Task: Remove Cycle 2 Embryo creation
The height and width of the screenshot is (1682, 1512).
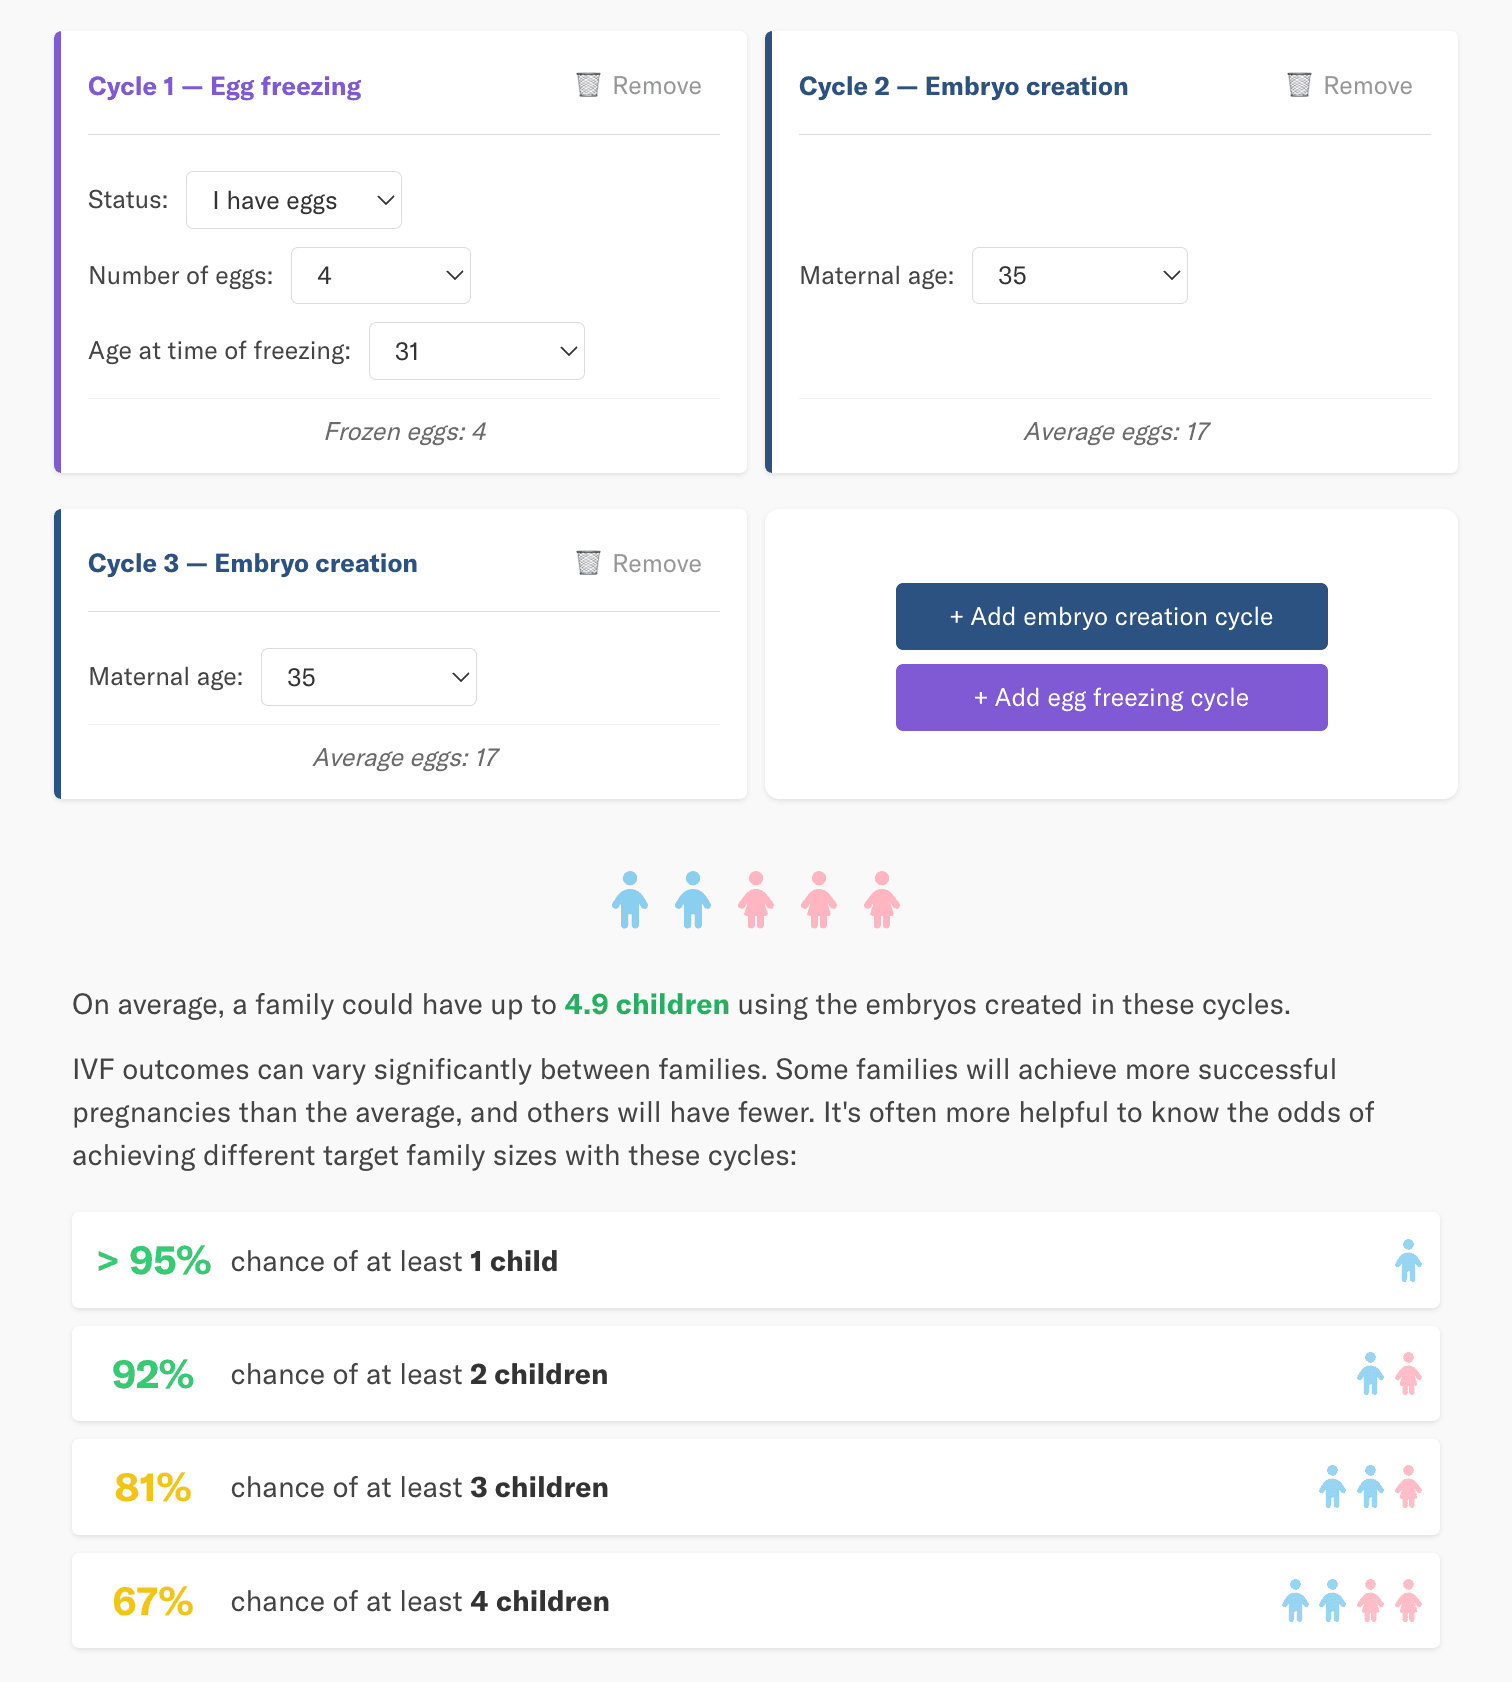Action: (x=1350, y=86)
